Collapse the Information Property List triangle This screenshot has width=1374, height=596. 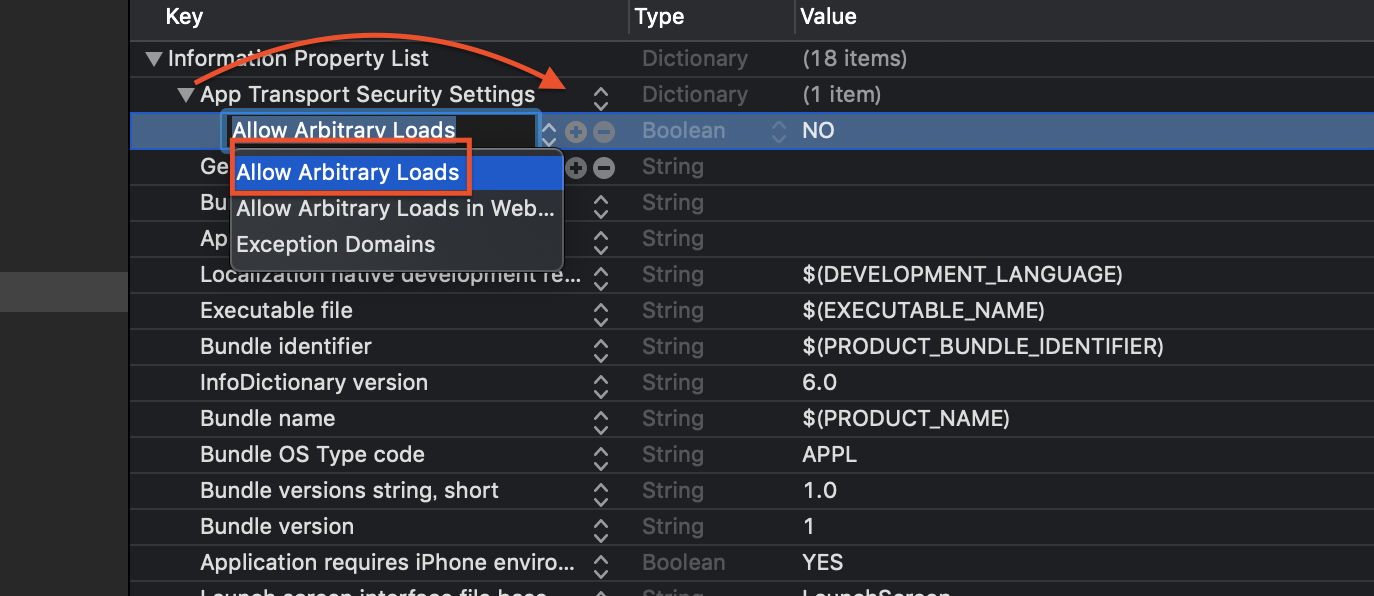click(x=153, y=59)
